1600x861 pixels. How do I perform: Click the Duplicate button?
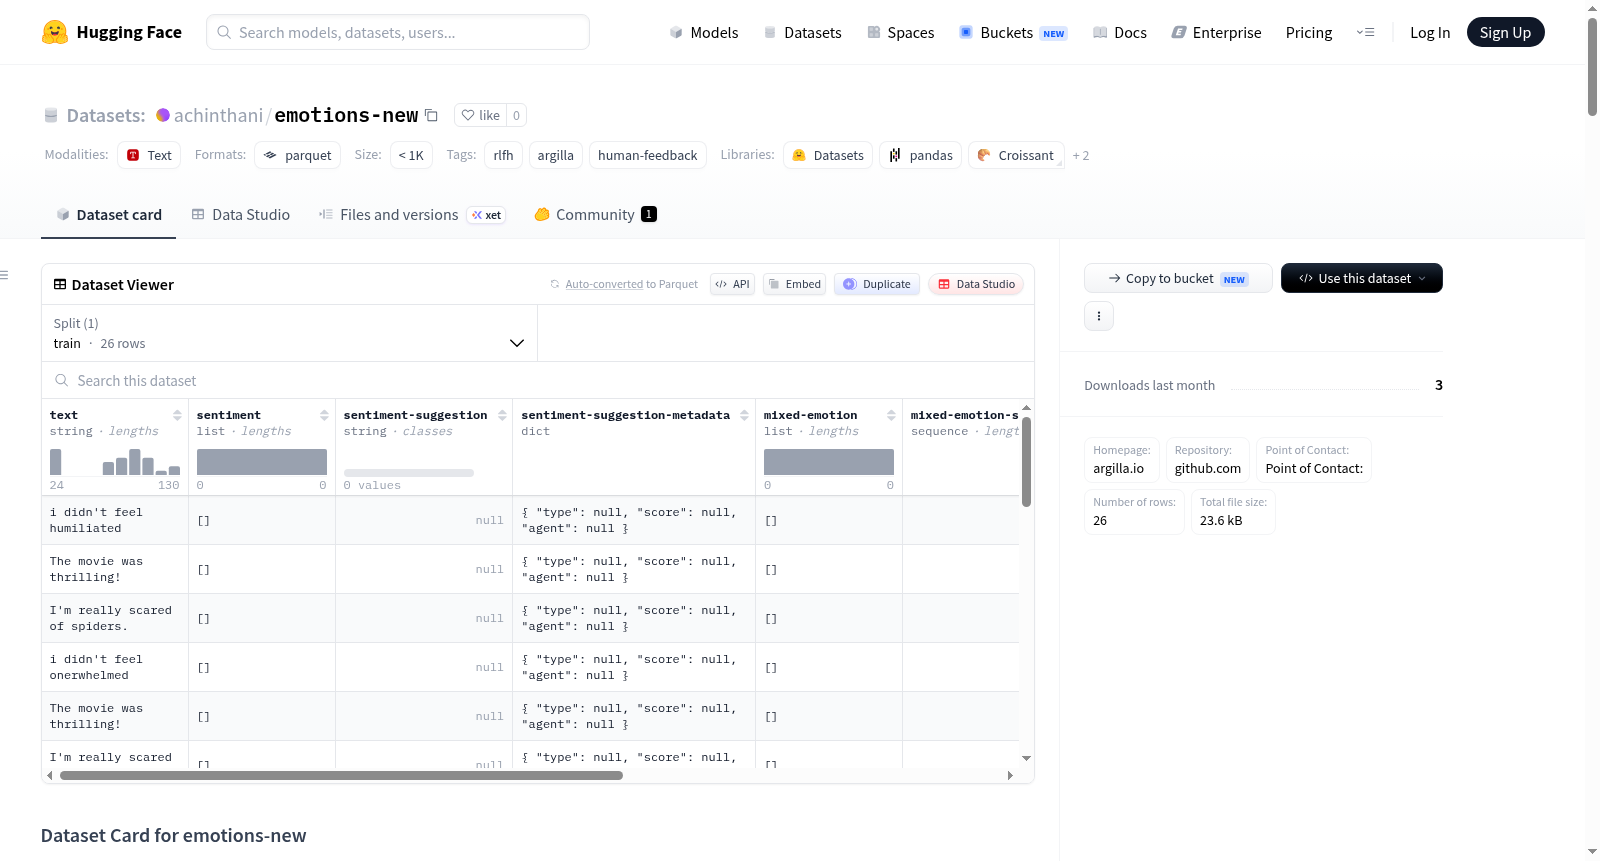tap(876, 284)
